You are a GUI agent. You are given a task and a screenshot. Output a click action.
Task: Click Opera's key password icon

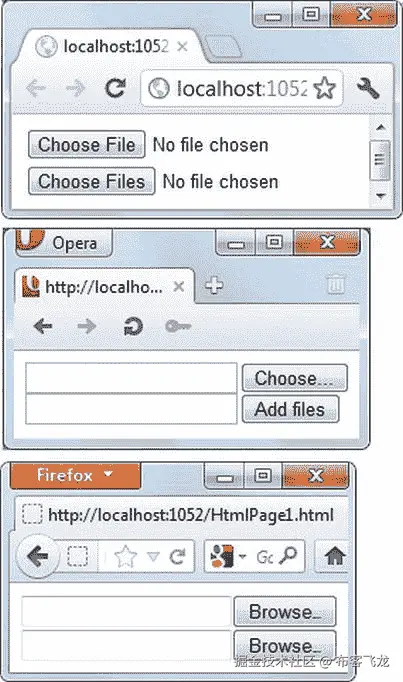[178, 326]
